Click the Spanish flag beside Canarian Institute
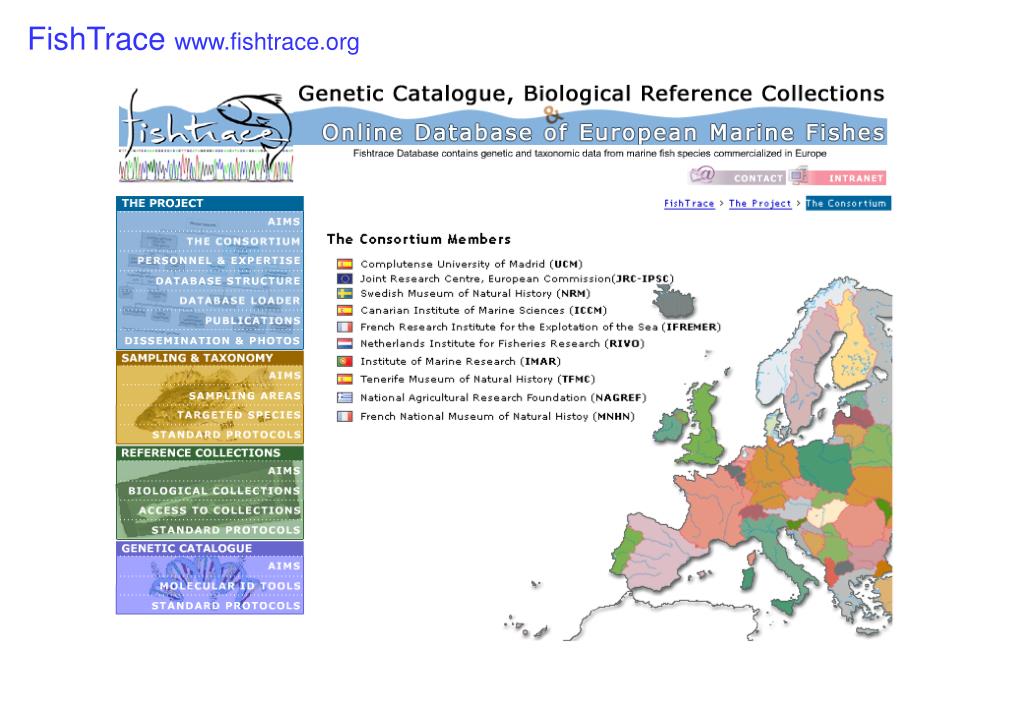Image resolution: width=1023 pixels, height=708 pixels. [344, 311]
